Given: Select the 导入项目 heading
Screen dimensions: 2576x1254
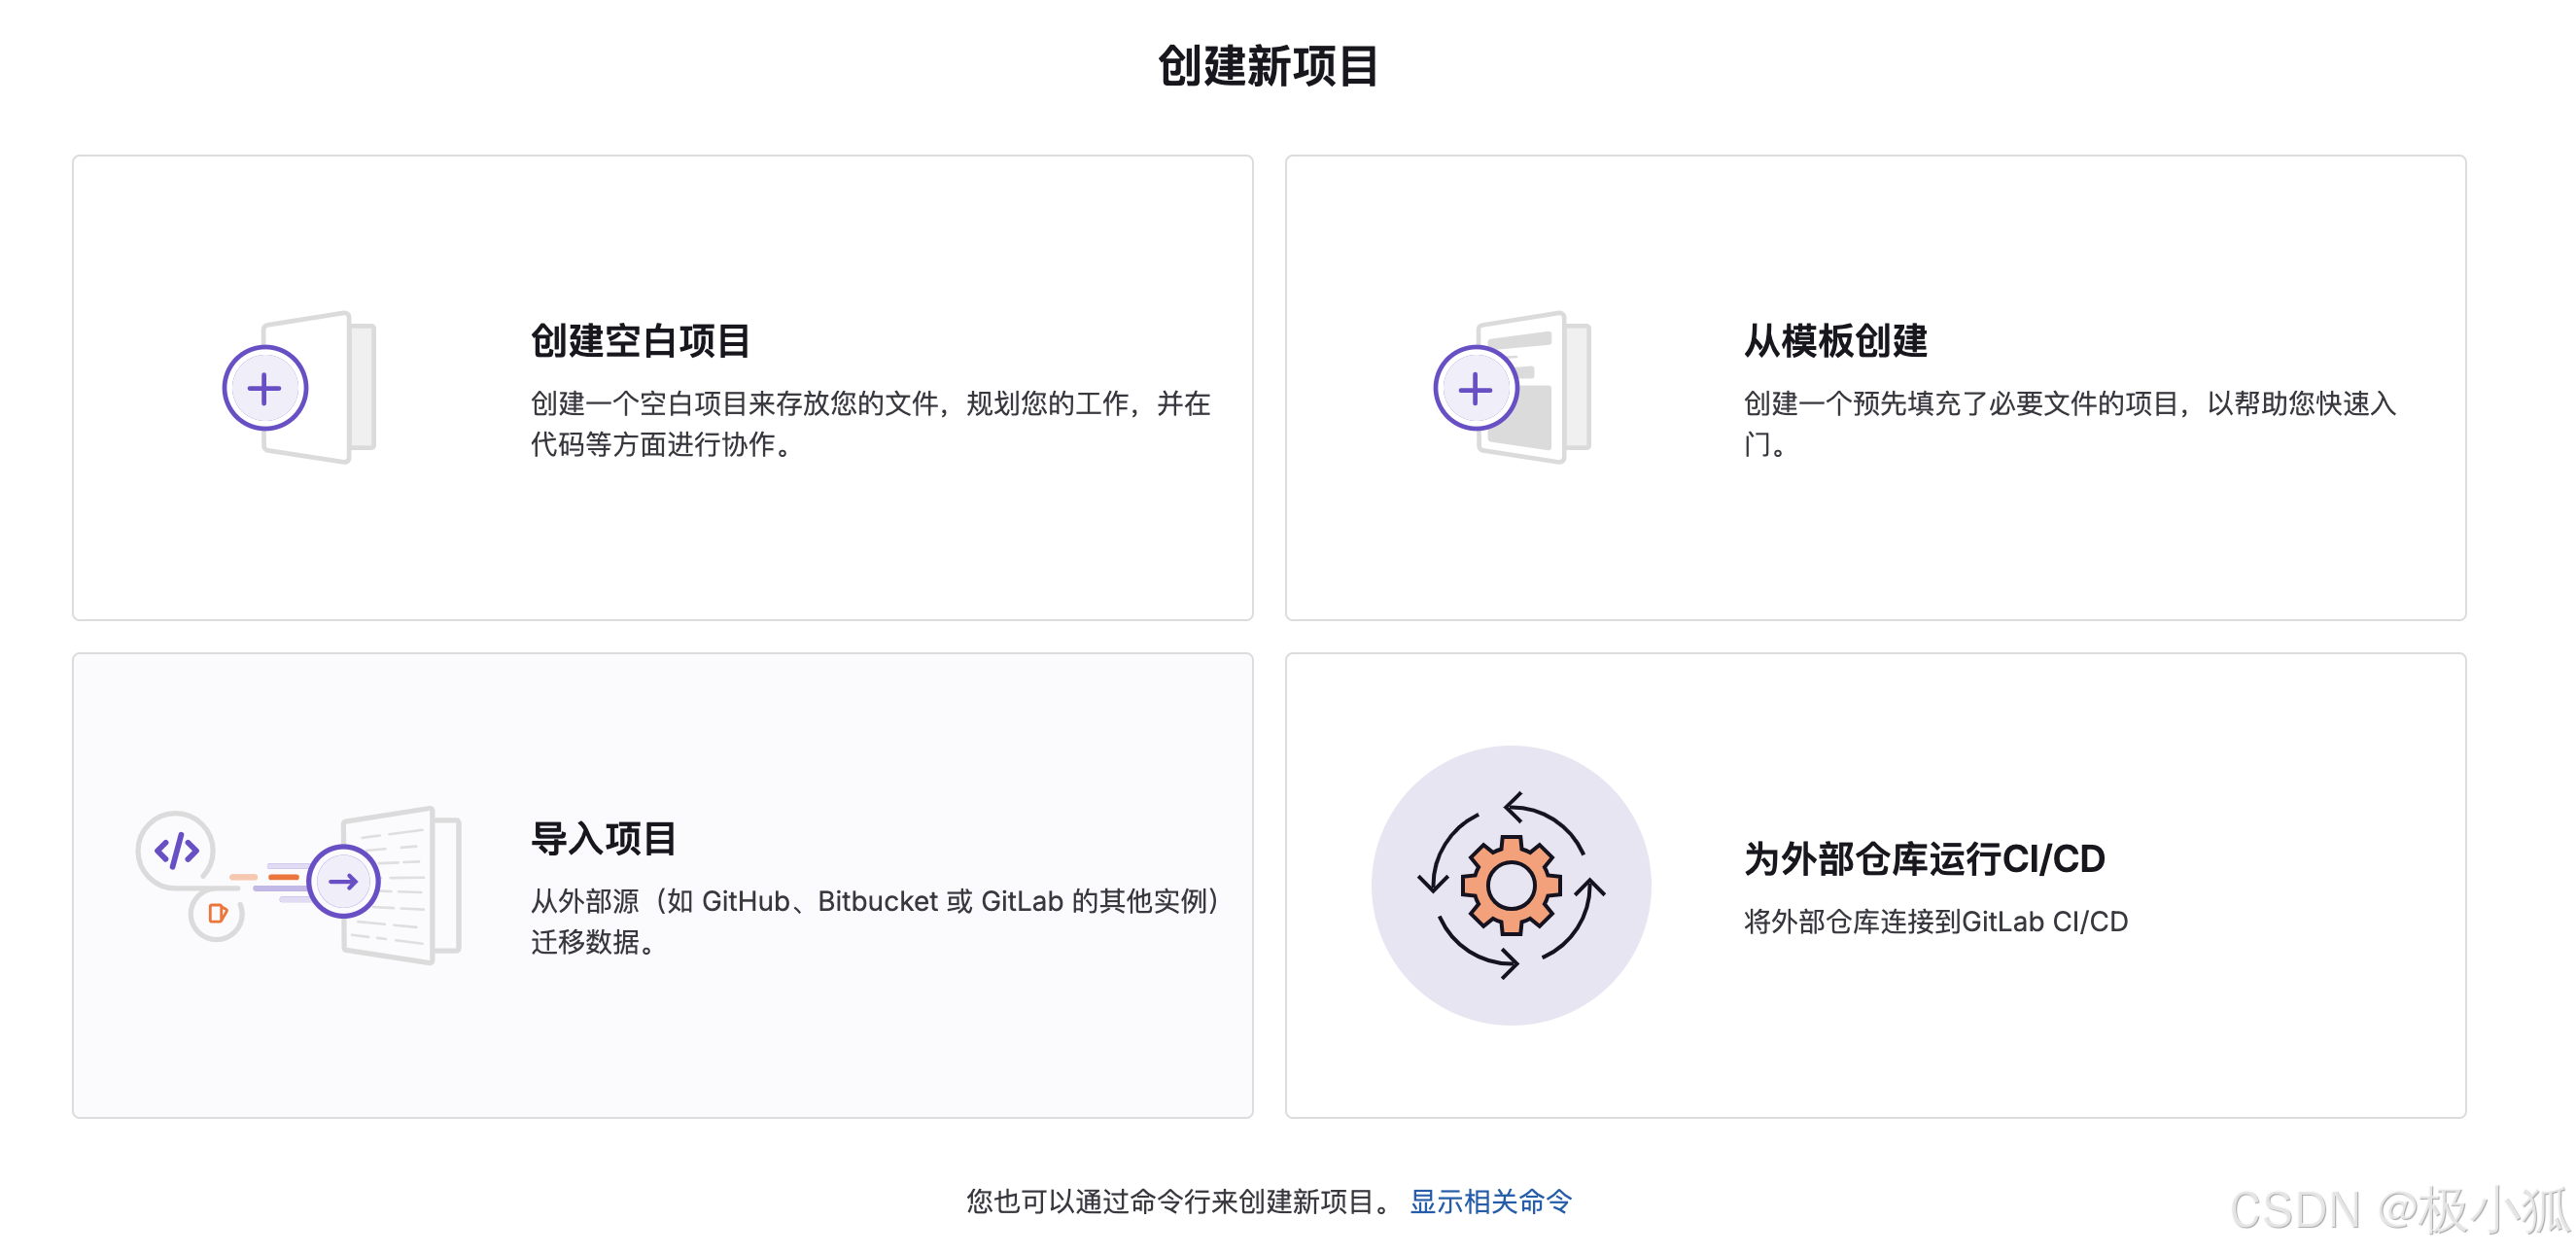Looking at the screenshot, I should click(603, 838).
